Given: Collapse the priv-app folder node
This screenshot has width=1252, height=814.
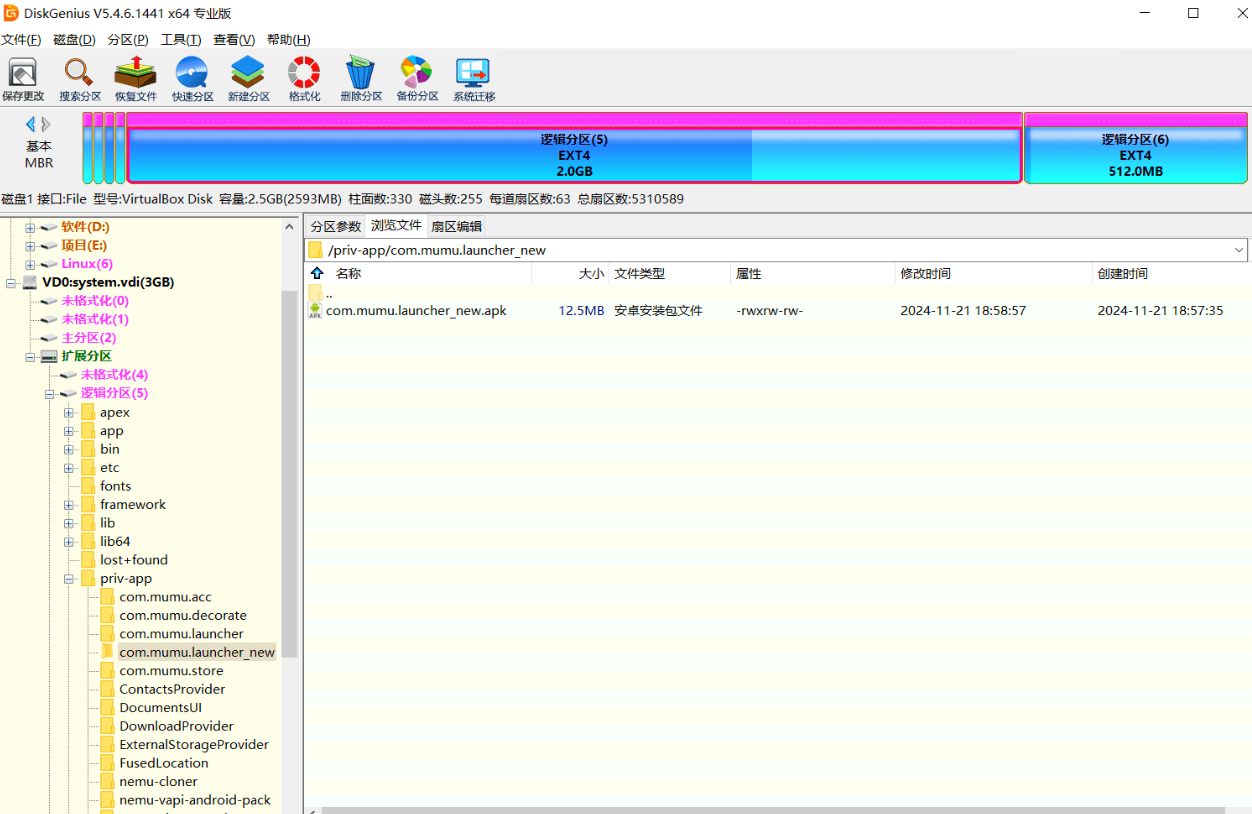Looking at the screenshot, I should pyautogui.click(x=69, y=579).
